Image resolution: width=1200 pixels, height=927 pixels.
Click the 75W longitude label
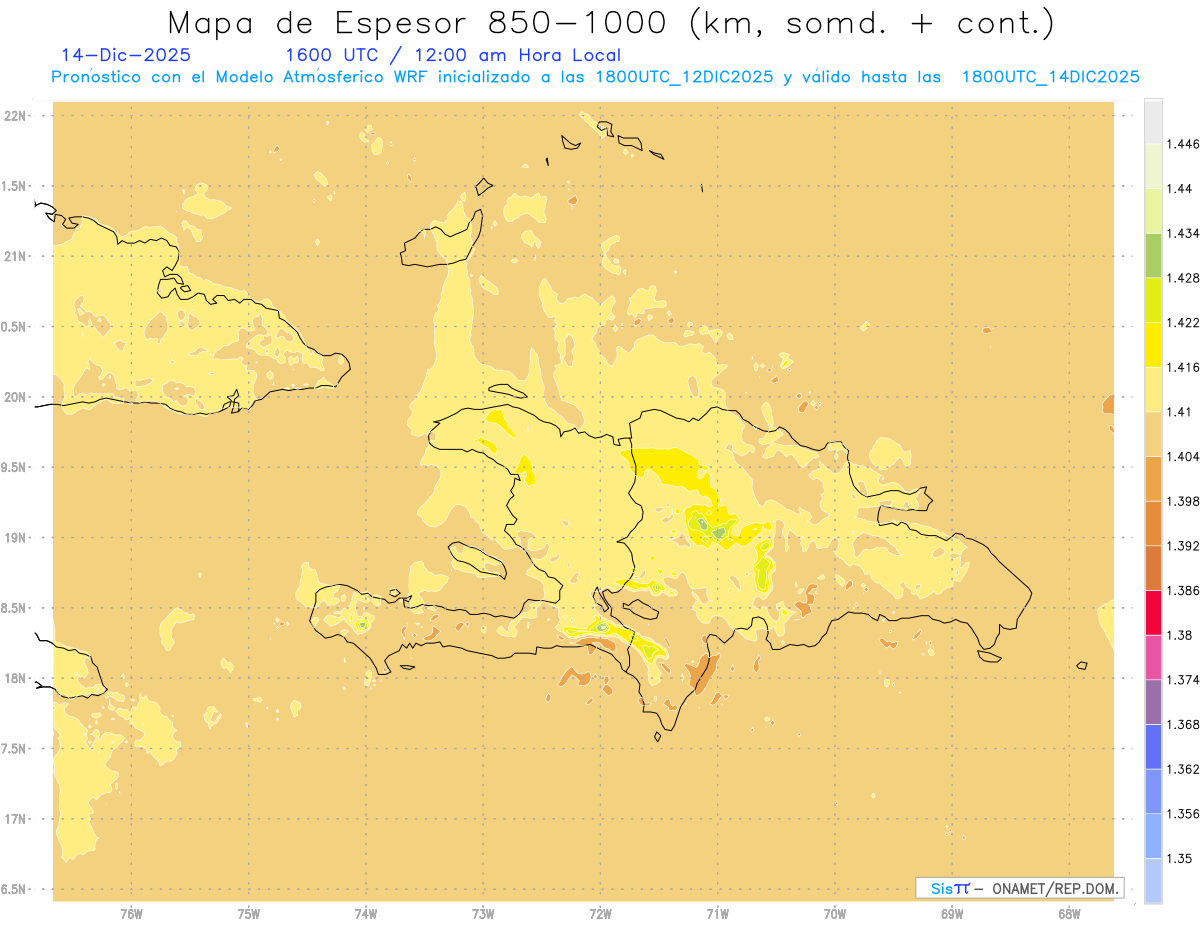click(x=249, y=913)
